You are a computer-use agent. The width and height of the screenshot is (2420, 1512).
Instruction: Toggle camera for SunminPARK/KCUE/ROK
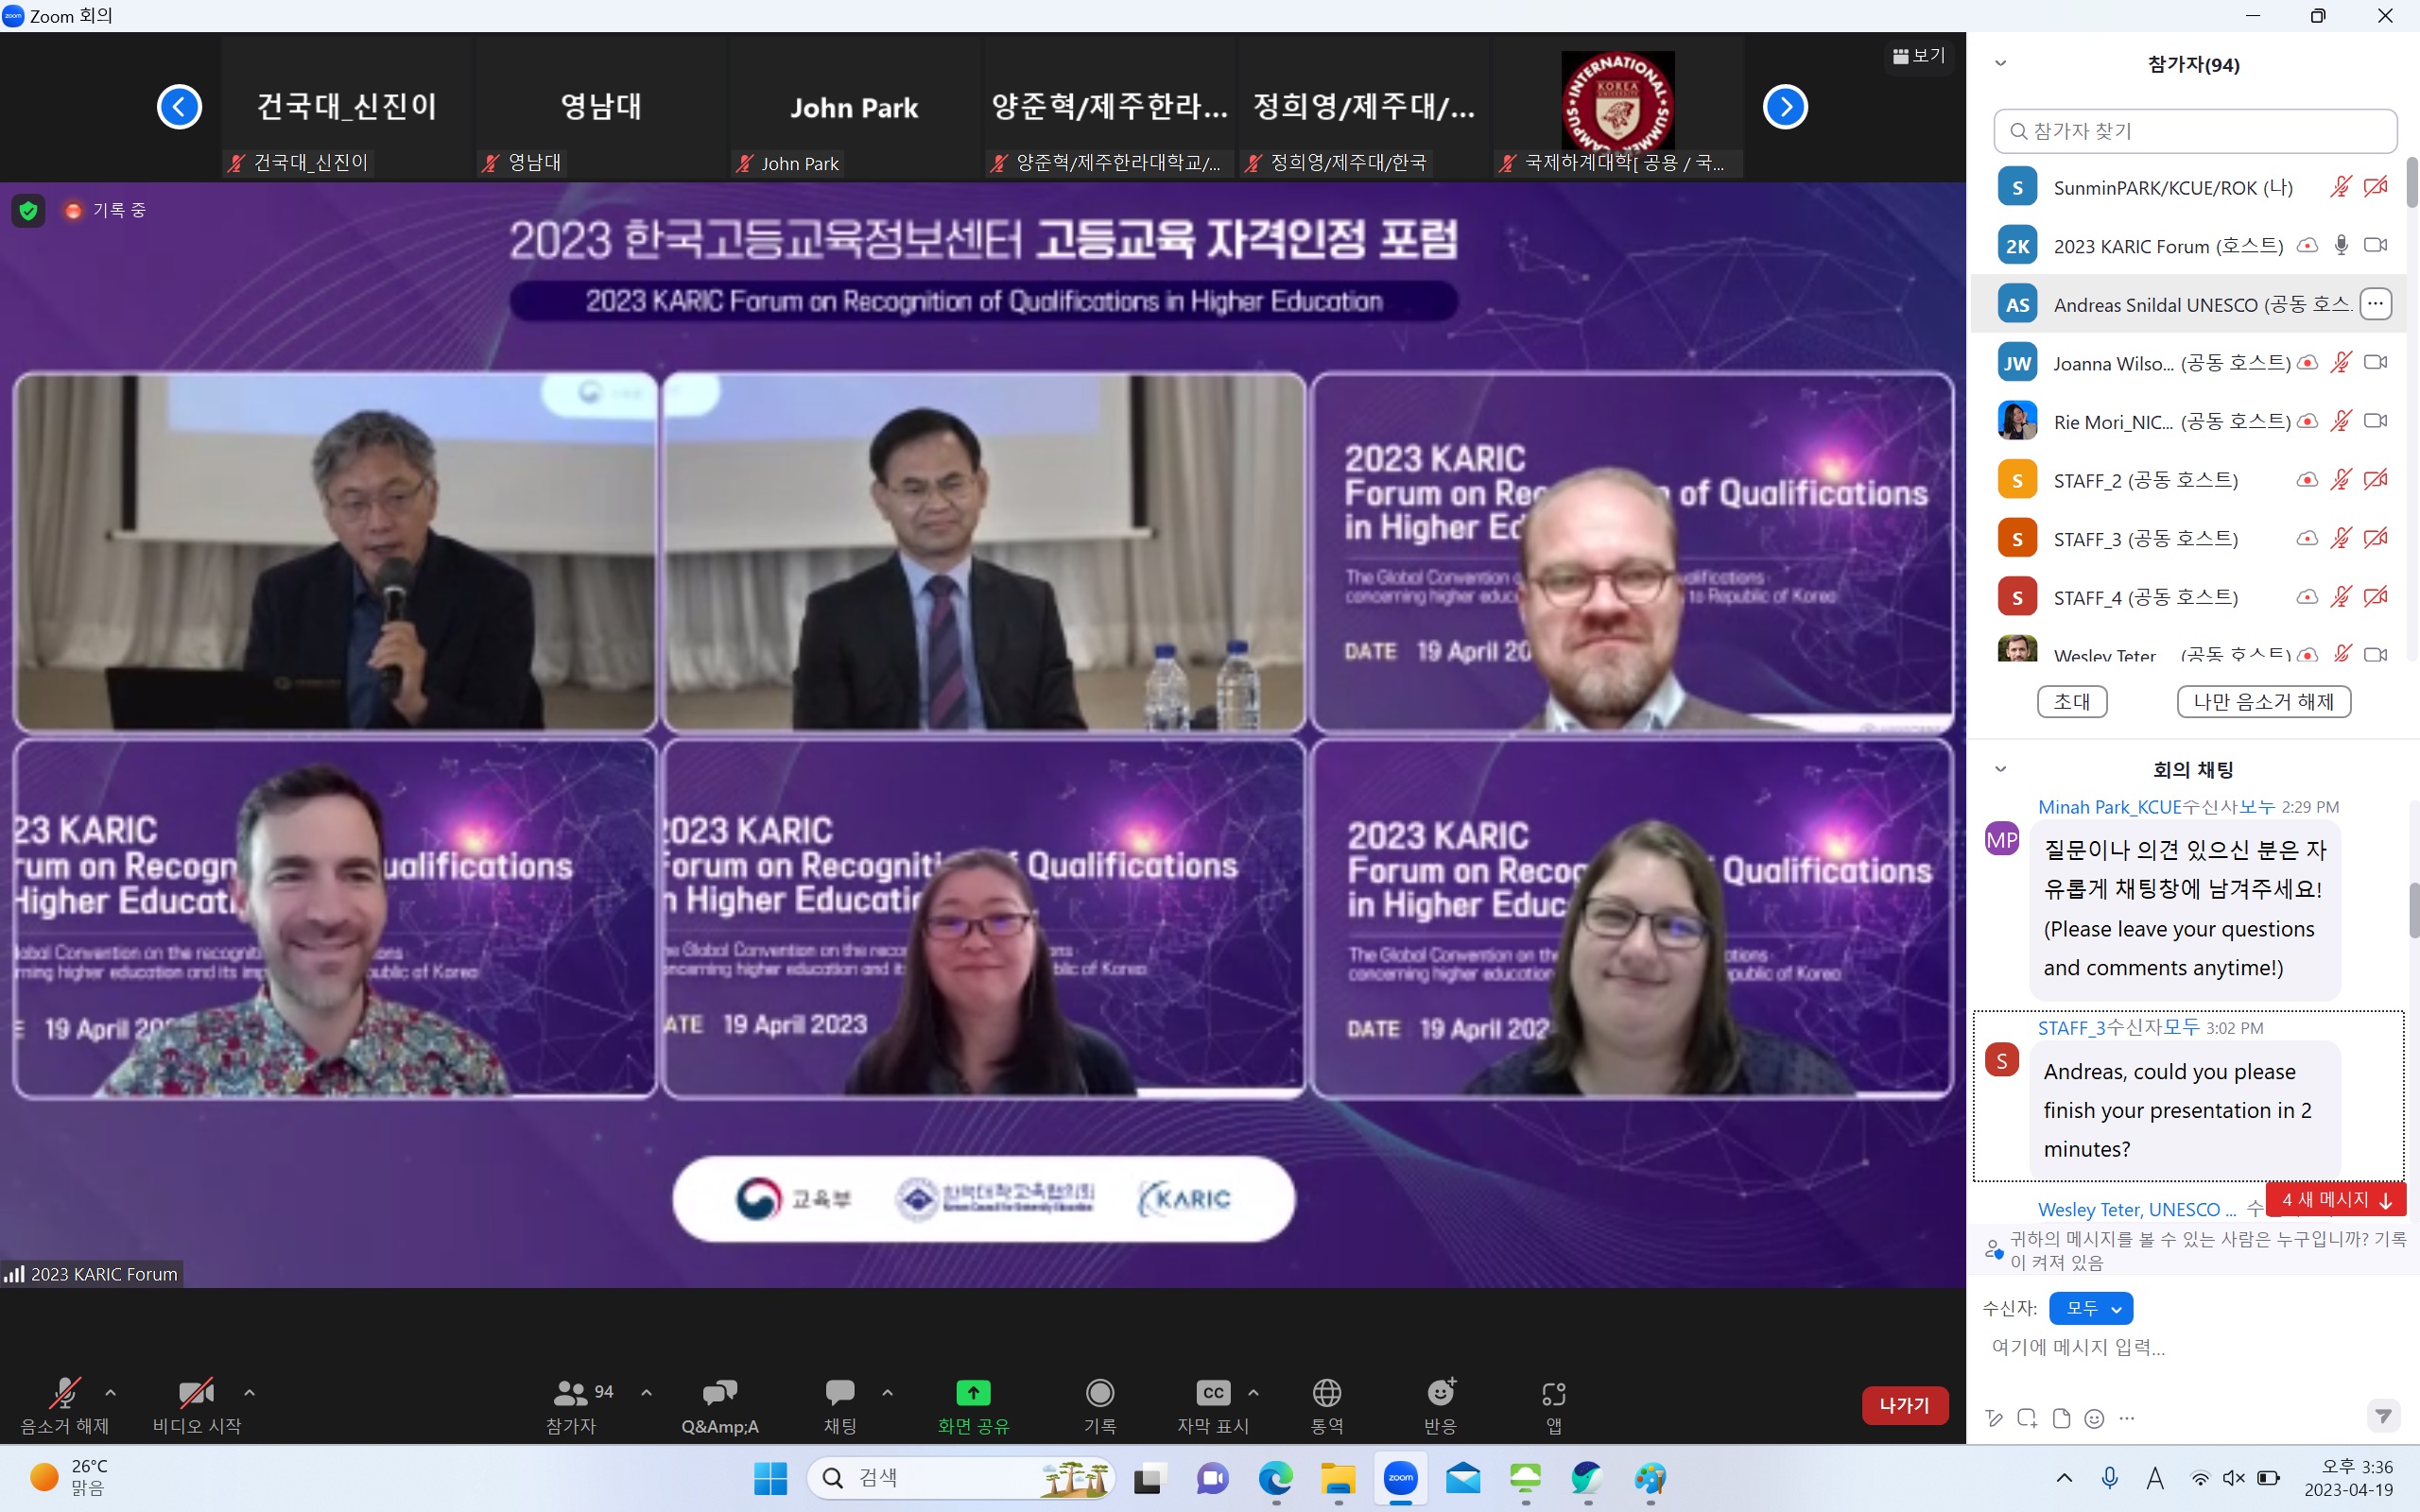coord(2376,187)
